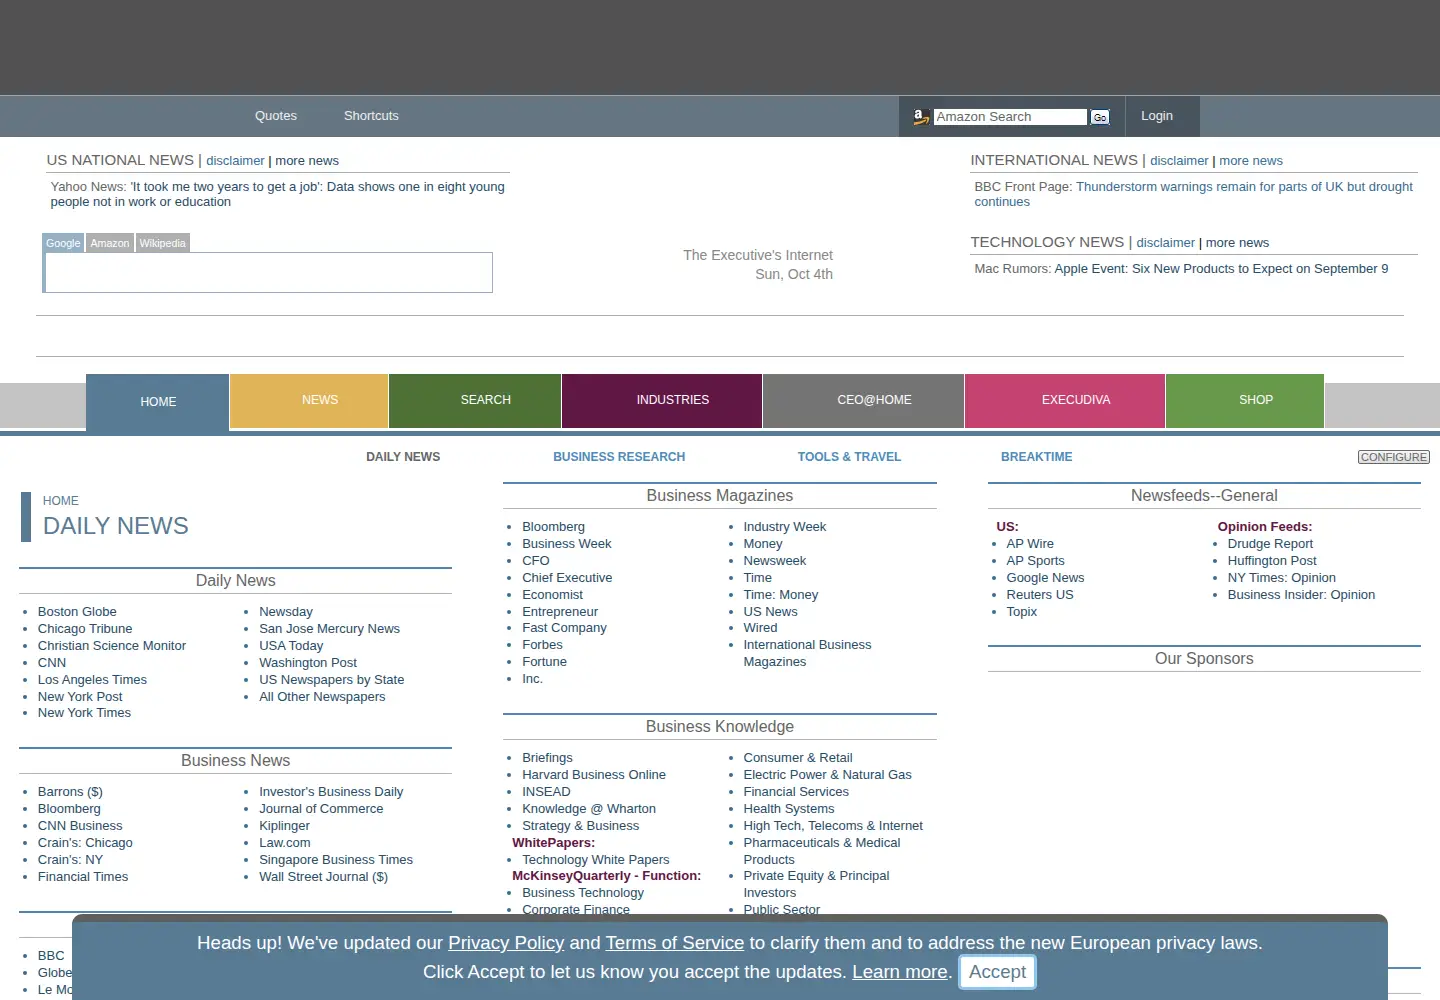Viewport: 1440px width, 1000px height.
Task: Click Learn more in the banner
Action: pyautogui.click(x=900, y=972)
